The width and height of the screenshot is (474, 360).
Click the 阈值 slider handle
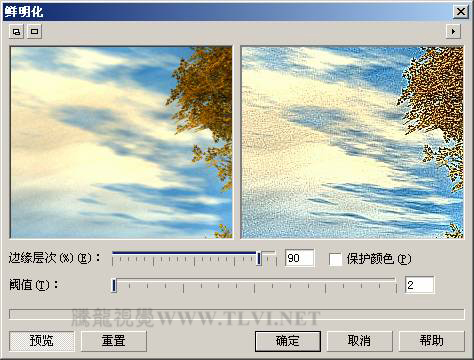[x=114, y=286]
